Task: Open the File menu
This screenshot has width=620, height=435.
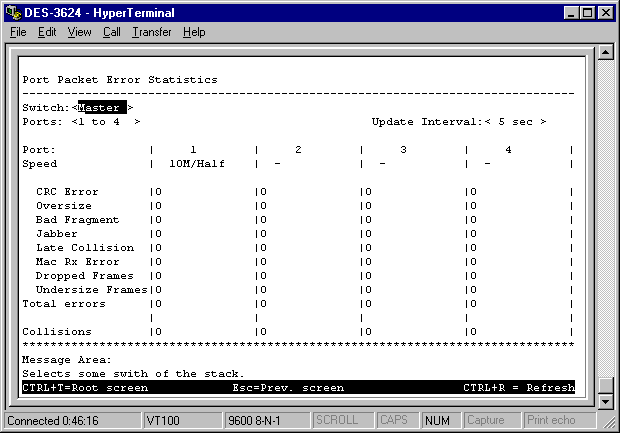Action: point(18,32)
